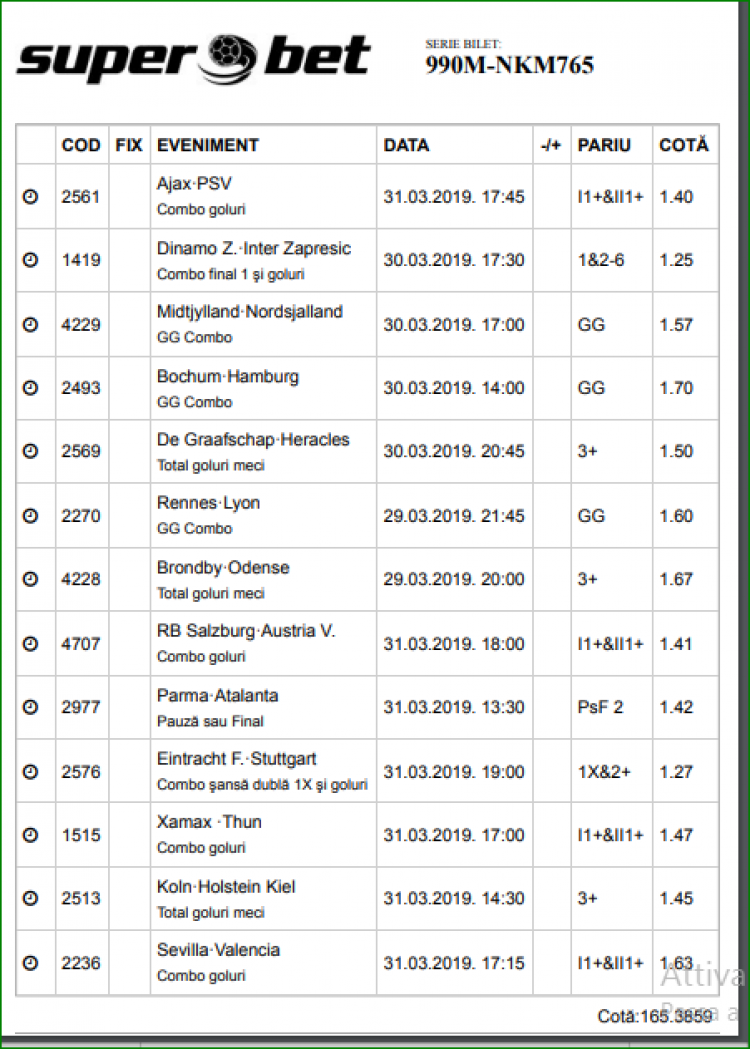The height and width of the screenshot is (1049, 750).
Task: Click the COTĂ column header
Action: (x=683, y=145)
